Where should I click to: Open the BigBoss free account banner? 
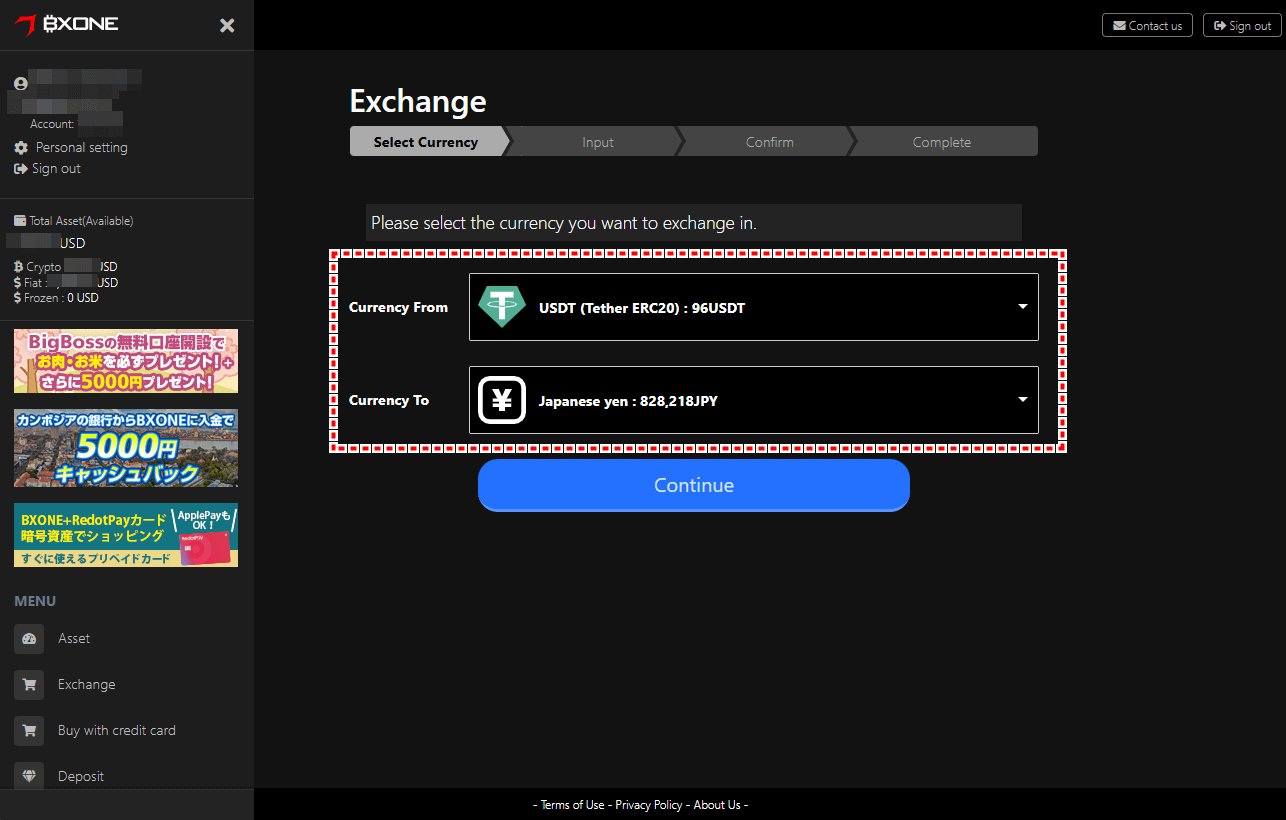coord(126,361)
